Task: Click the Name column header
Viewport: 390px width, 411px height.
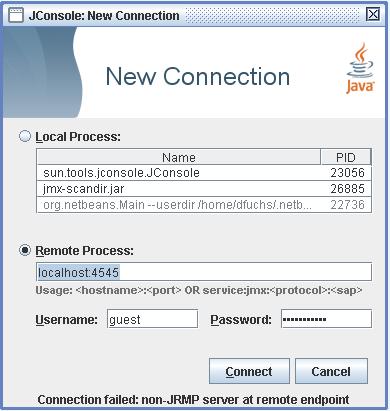Action: tap(179, 157)
